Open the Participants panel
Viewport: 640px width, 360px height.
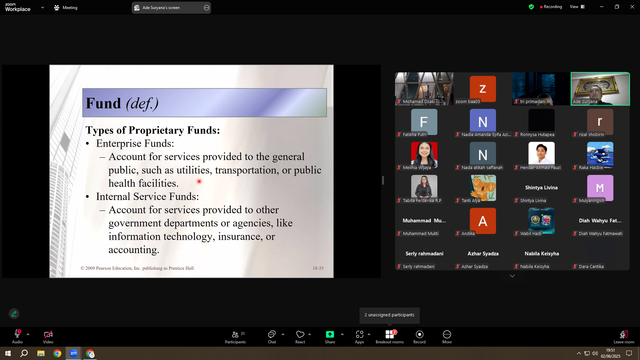pyautogui.click(x=236, y=337)
